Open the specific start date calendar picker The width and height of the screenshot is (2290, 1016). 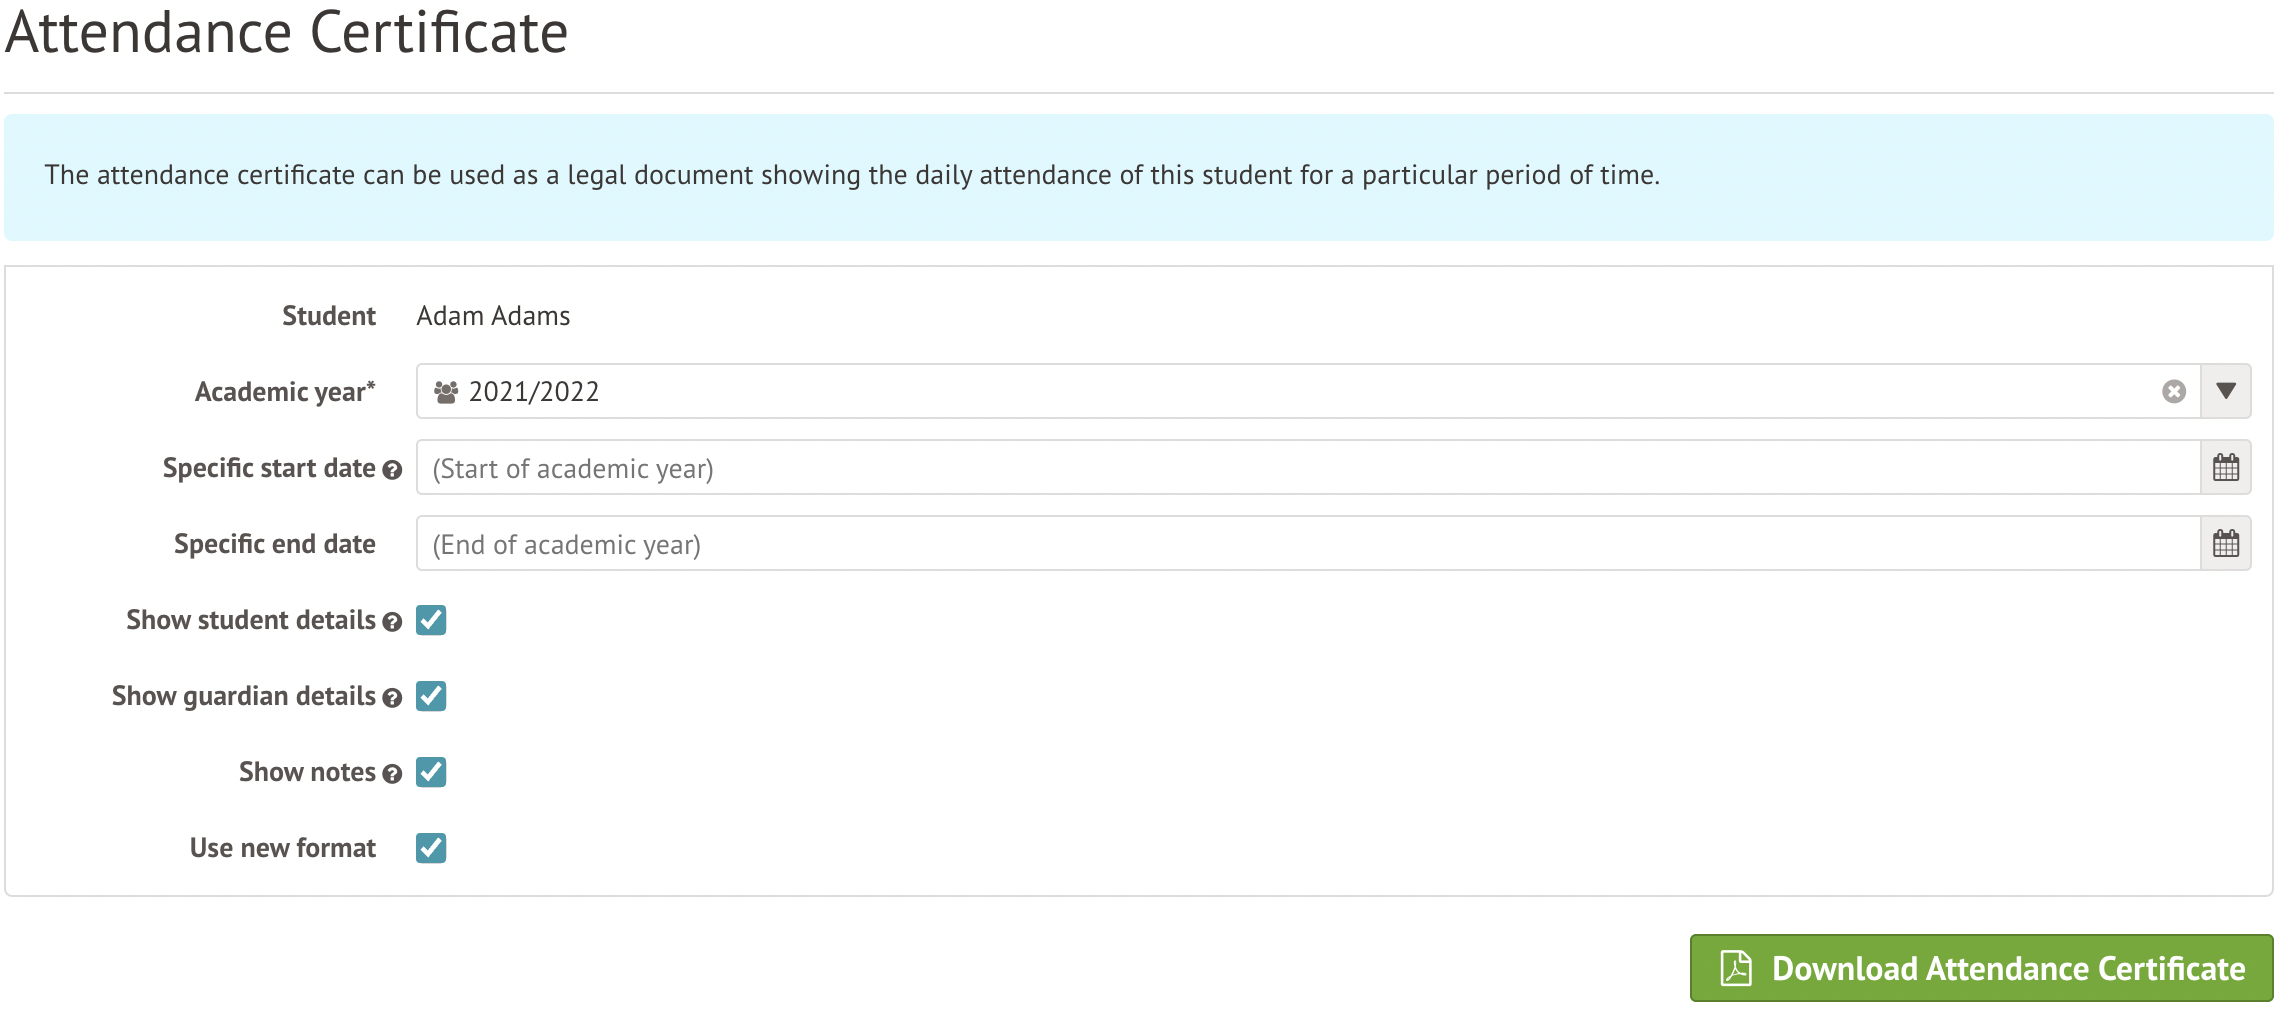[2225, 467]
